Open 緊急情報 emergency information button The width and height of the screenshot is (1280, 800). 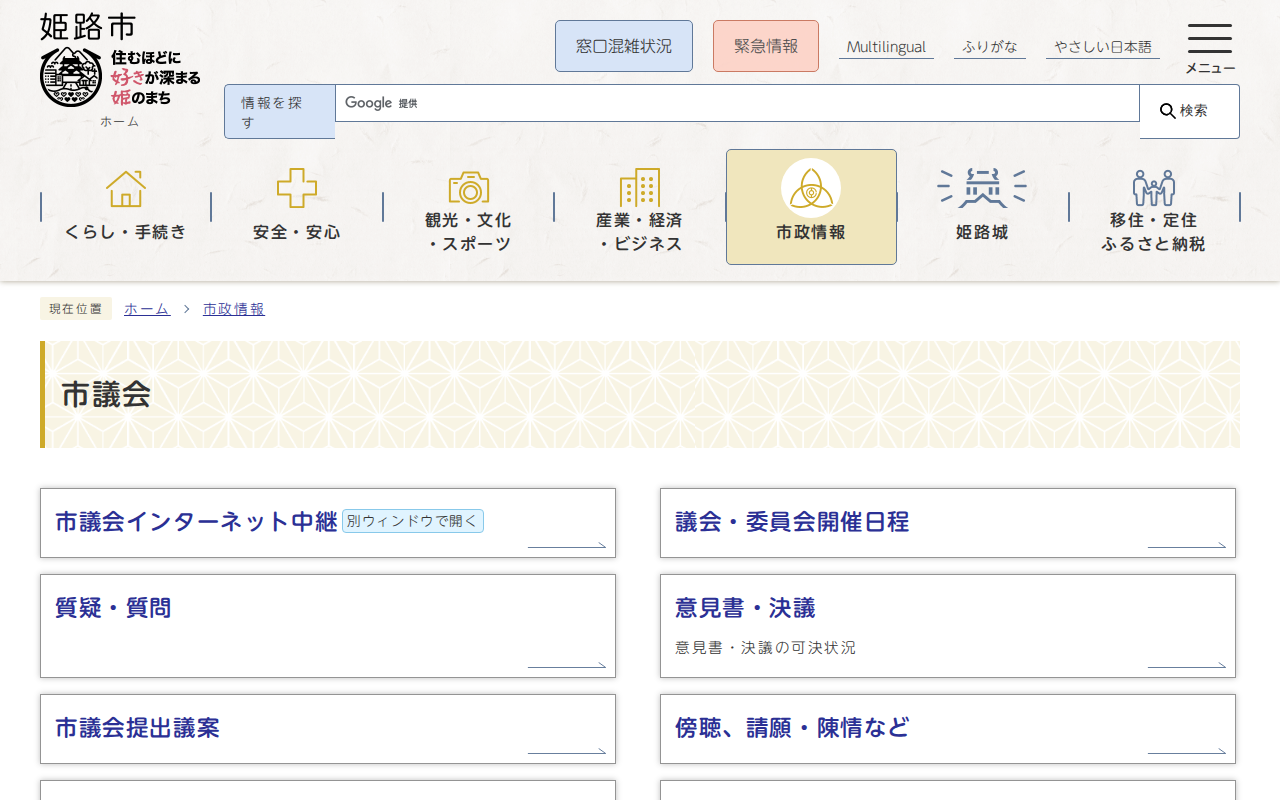(766, 46)
